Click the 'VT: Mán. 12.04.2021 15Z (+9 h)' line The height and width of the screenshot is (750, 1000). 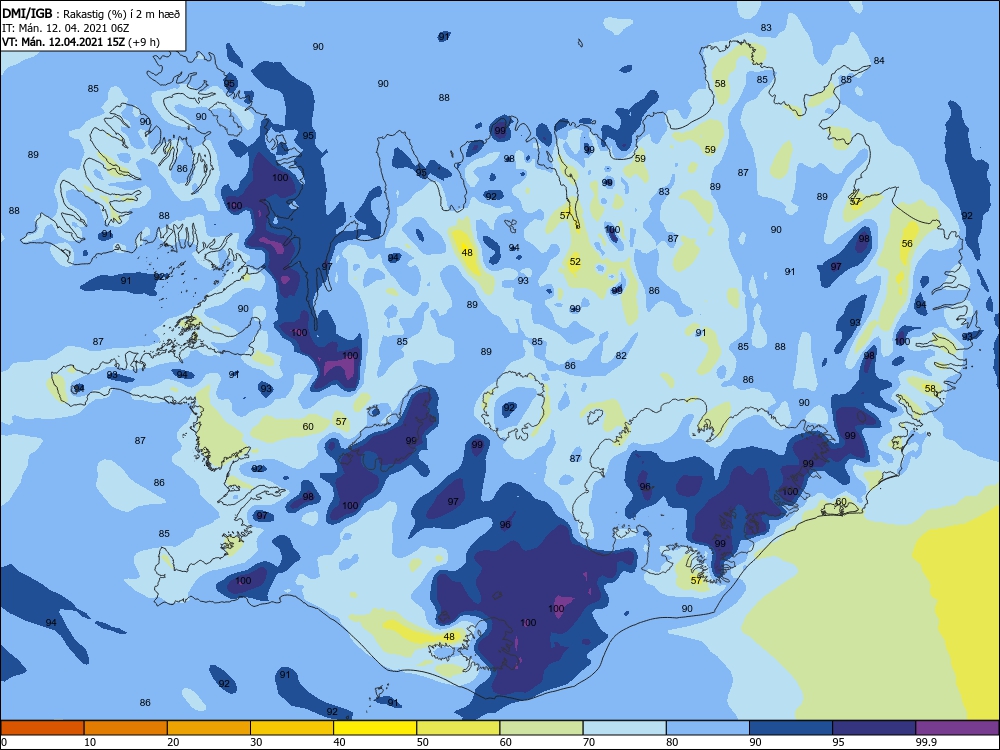click(81, 42)
